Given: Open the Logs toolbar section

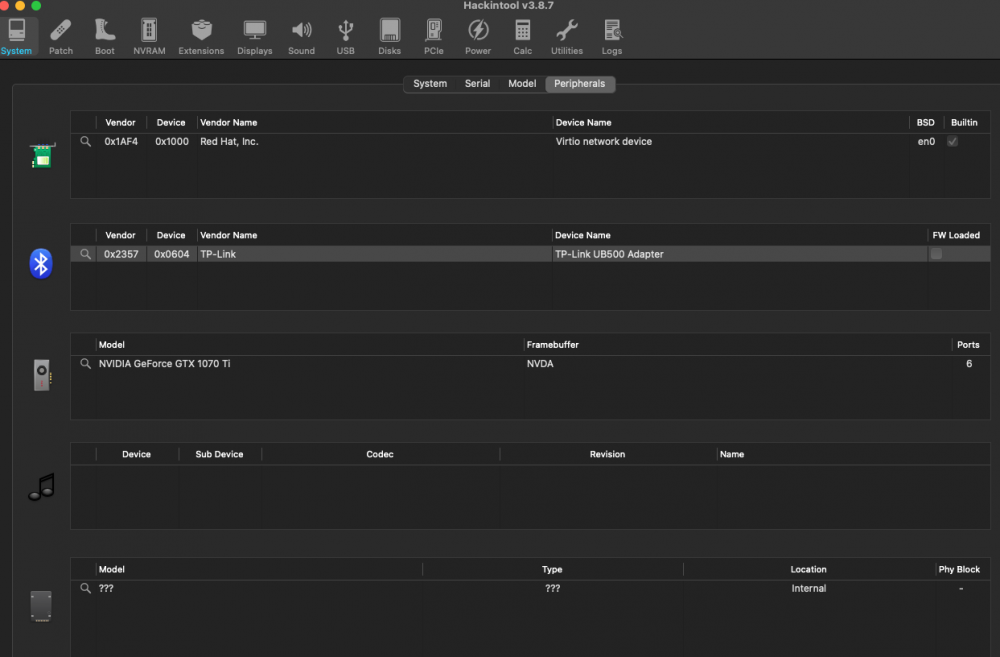Looking at the screenshot, I should pos(612,37).
